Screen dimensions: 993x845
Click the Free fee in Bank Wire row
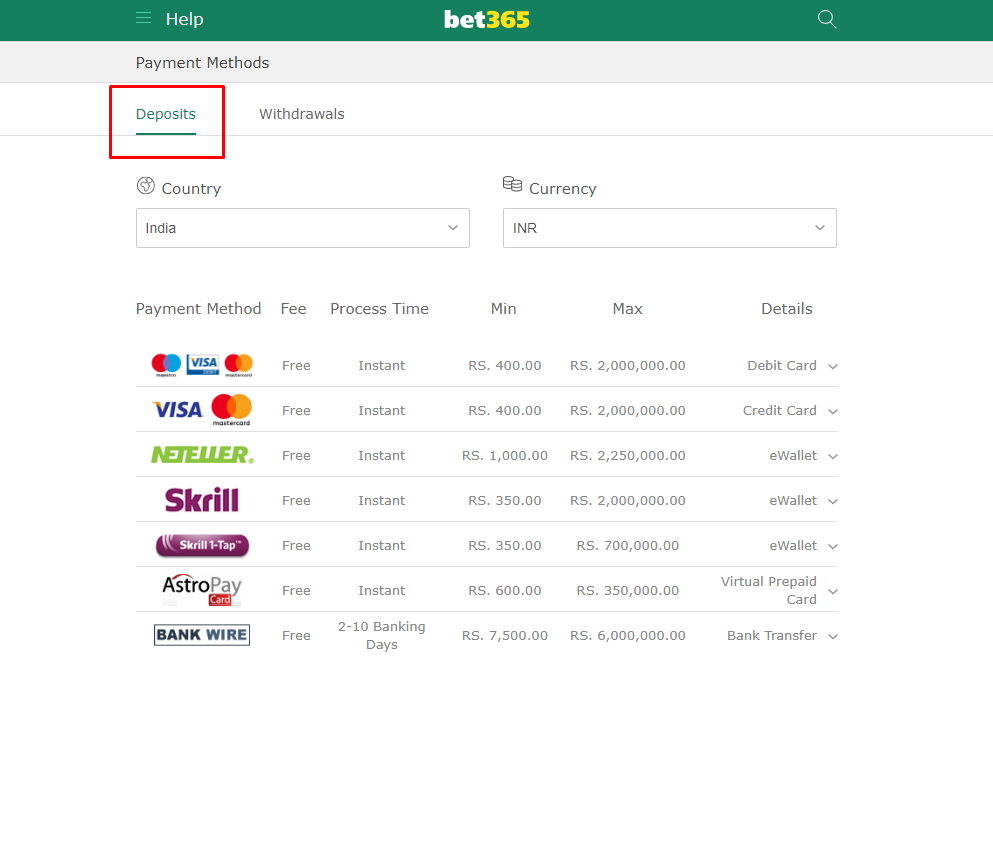coord(296,635)
